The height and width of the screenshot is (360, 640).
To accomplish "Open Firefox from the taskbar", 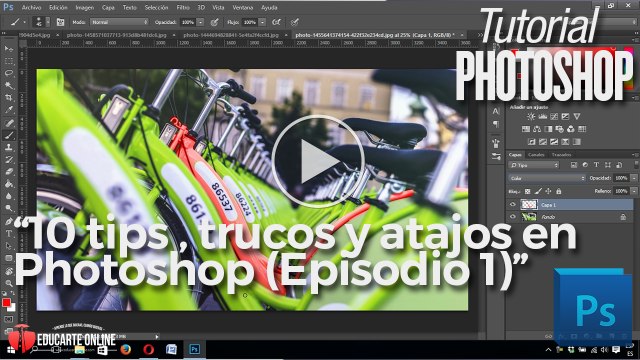I will click(126, 349).
